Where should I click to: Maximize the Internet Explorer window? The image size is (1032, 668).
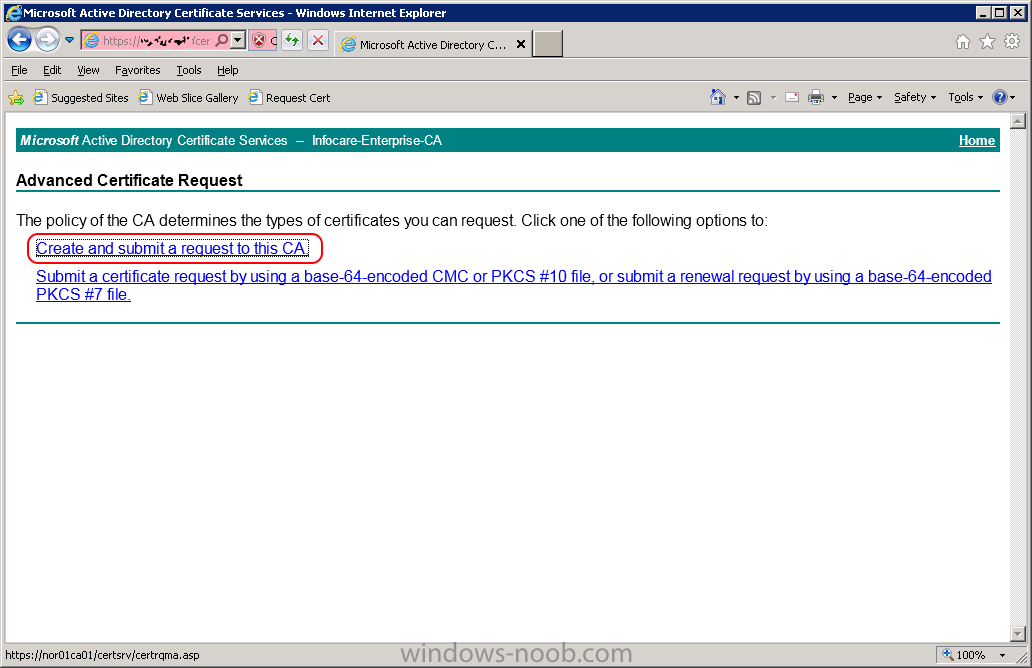pyautogui.click(x=999, y=13)
